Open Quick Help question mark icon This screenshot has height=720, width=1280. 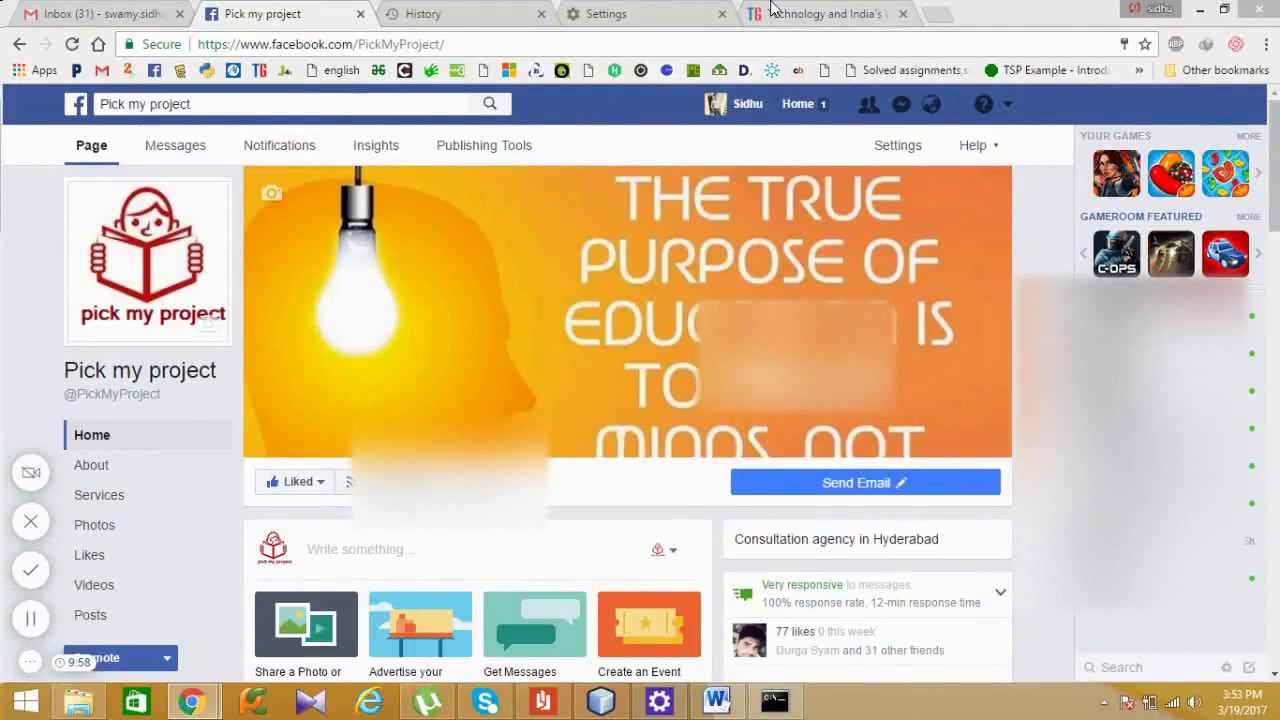click(984, 104)
